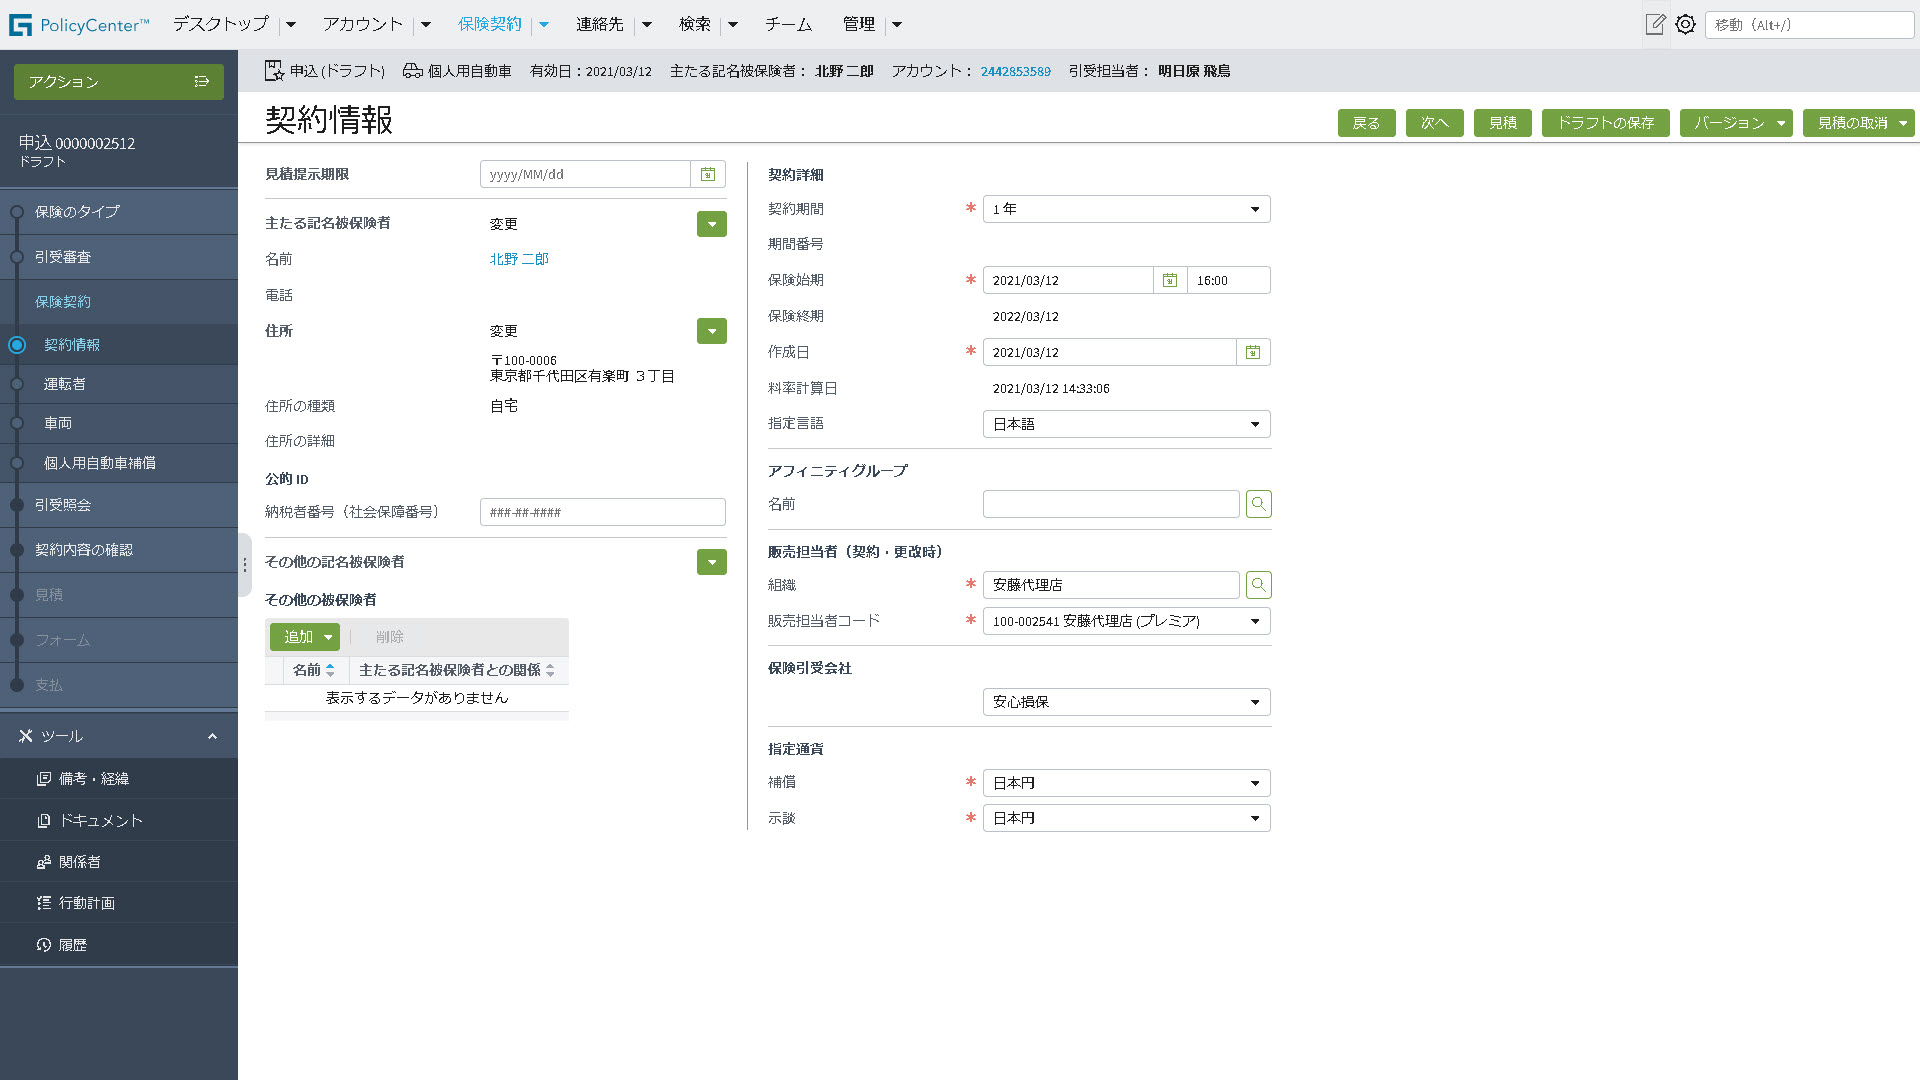1920x1080 pixels.
Task: Open the 主たる記名被保険者 変更 dropdown button
Action: pyautogui.click(x=712, y=224)
